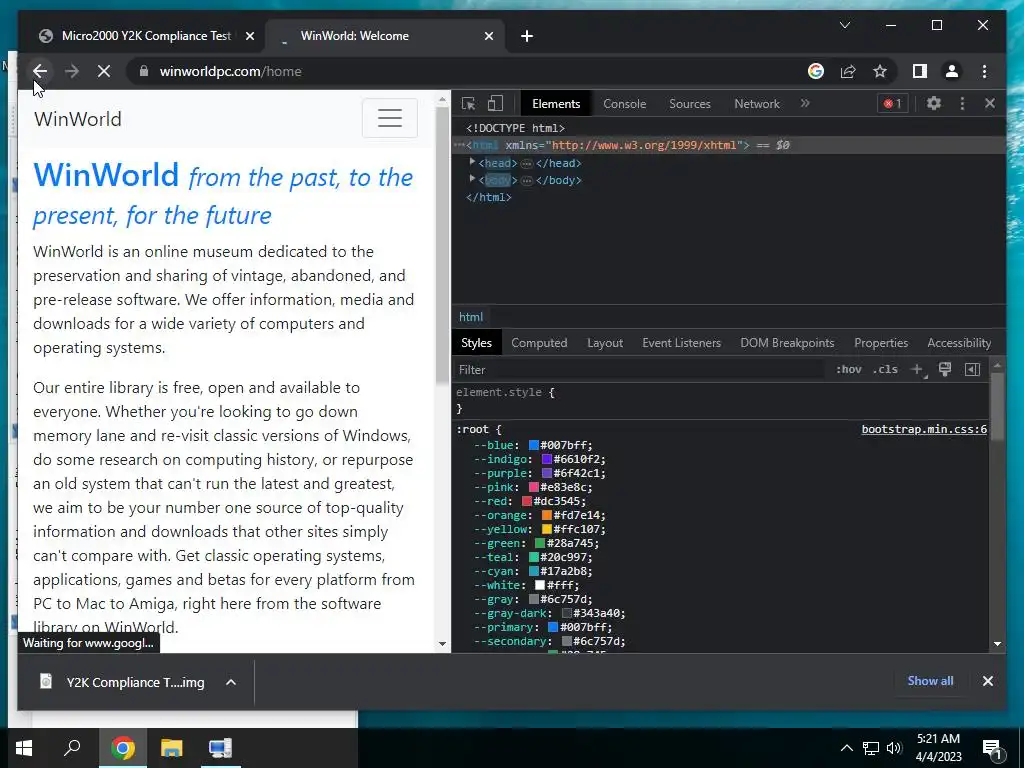Open the Google account icon in address bar
This screenshot has width=1024, height=768.
(816, 71)
